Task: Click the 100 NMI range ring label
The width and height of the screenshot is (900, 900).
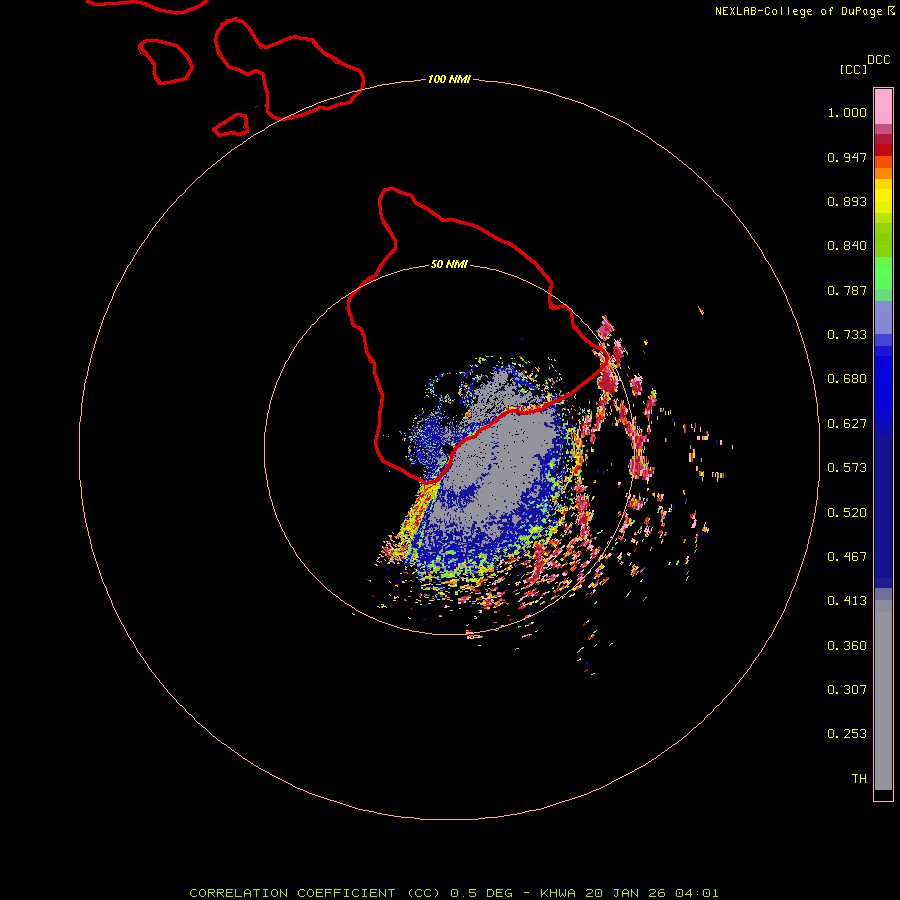Action: tap(449, 79)
